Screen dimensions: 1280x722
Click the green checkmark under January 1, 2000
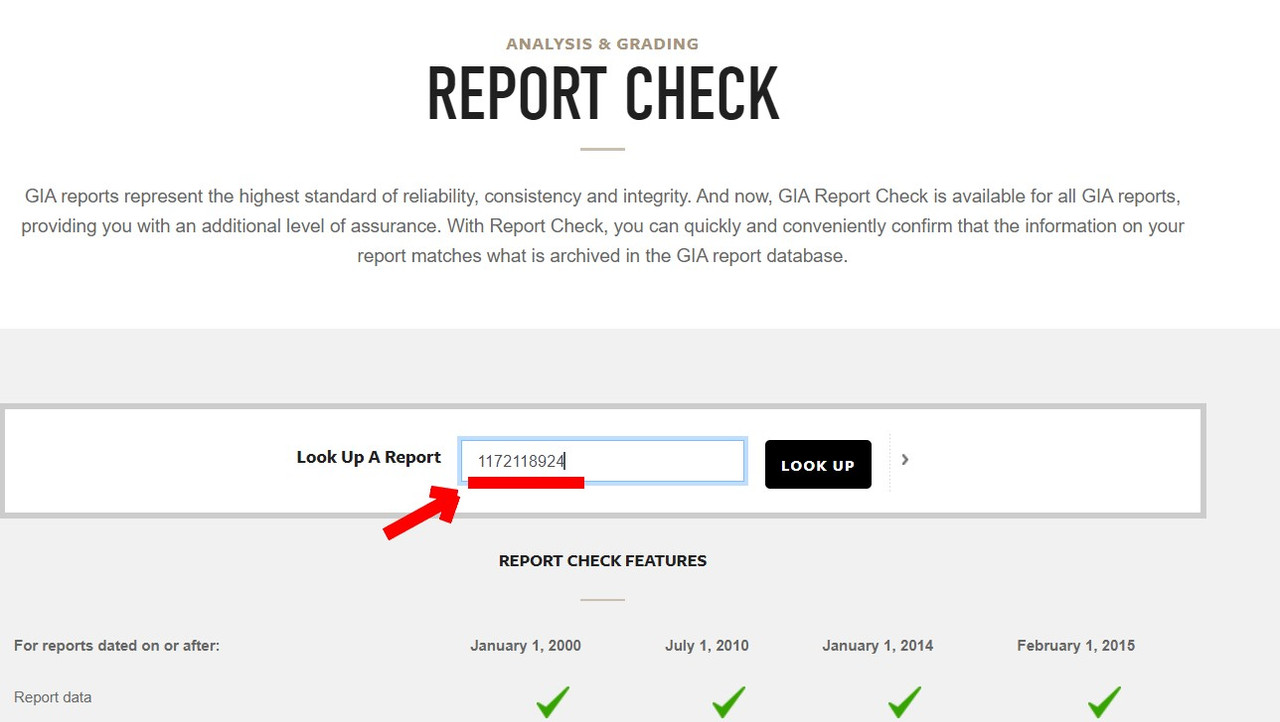[553, 701]
